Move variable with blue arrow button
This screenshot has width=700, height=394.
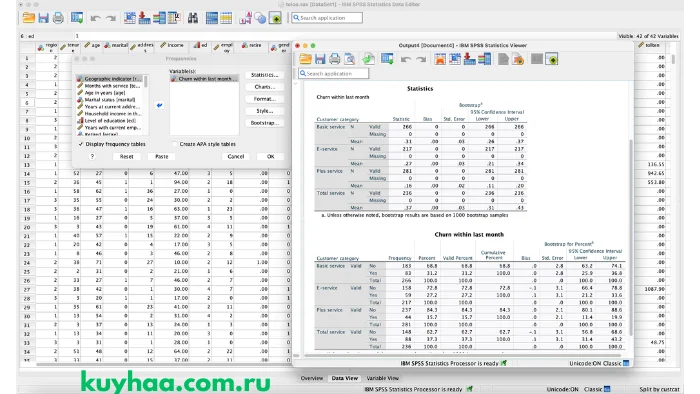tap(159, 105)
